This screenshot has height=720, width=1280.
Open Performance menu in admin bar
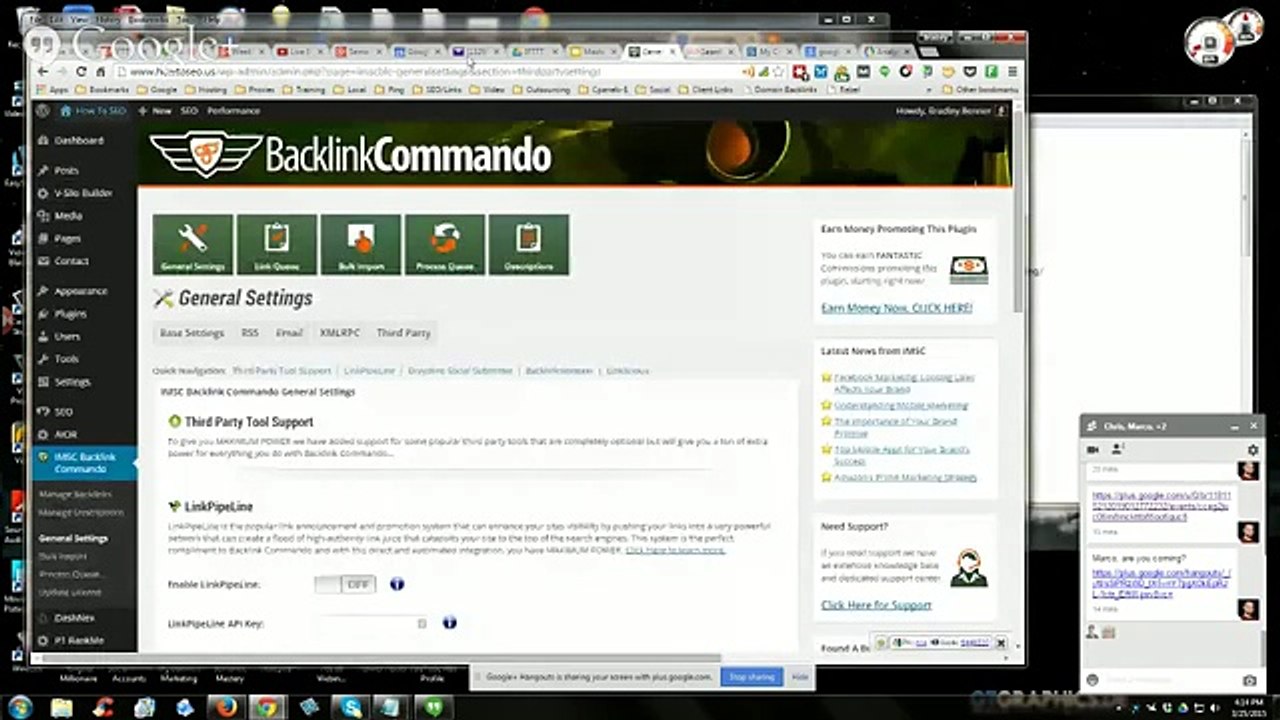[234, 111]
